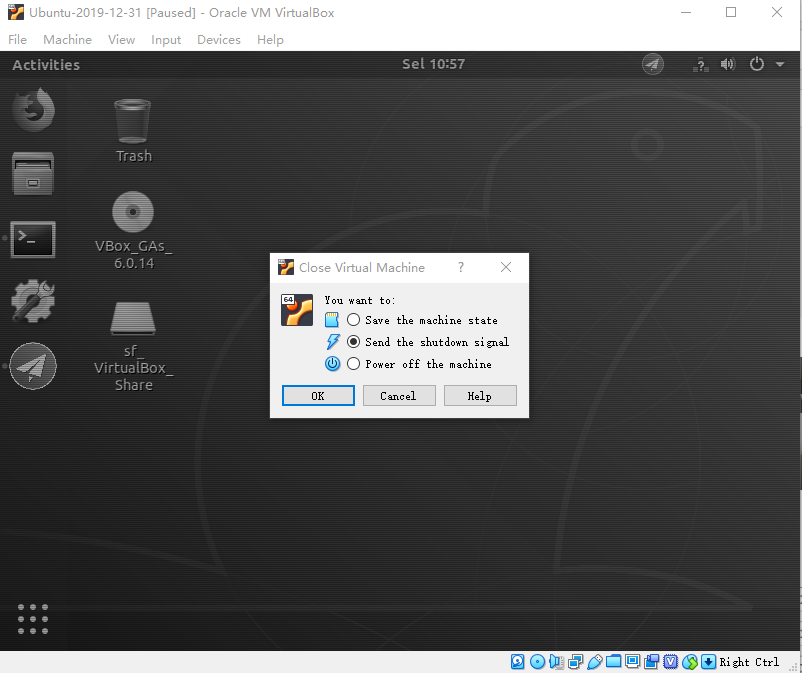
Task: Confirm the dialog with OK
Action: pyautogui.click(x=318, y=396)
